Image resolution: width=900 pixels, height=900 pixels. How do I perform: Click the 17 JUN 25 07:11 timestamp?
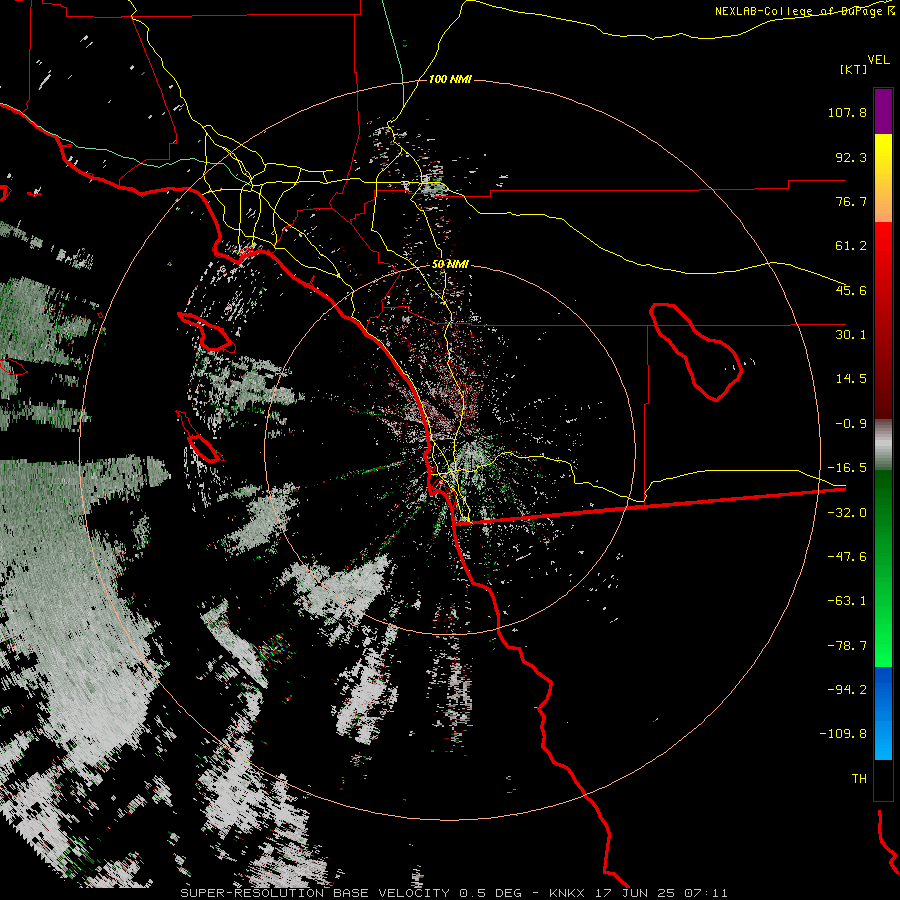click(x=660, y=893)
